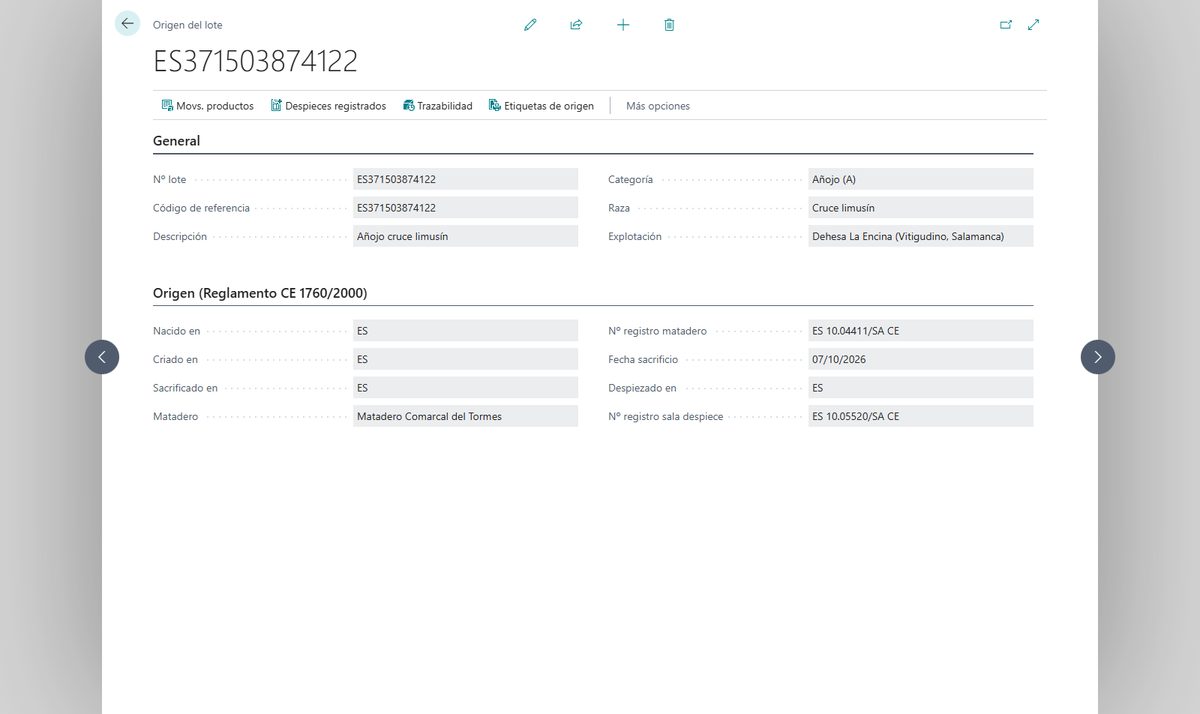Screen dimensions: 1200x714
Task: Select the Categoría field value
Action: point(921,179)
